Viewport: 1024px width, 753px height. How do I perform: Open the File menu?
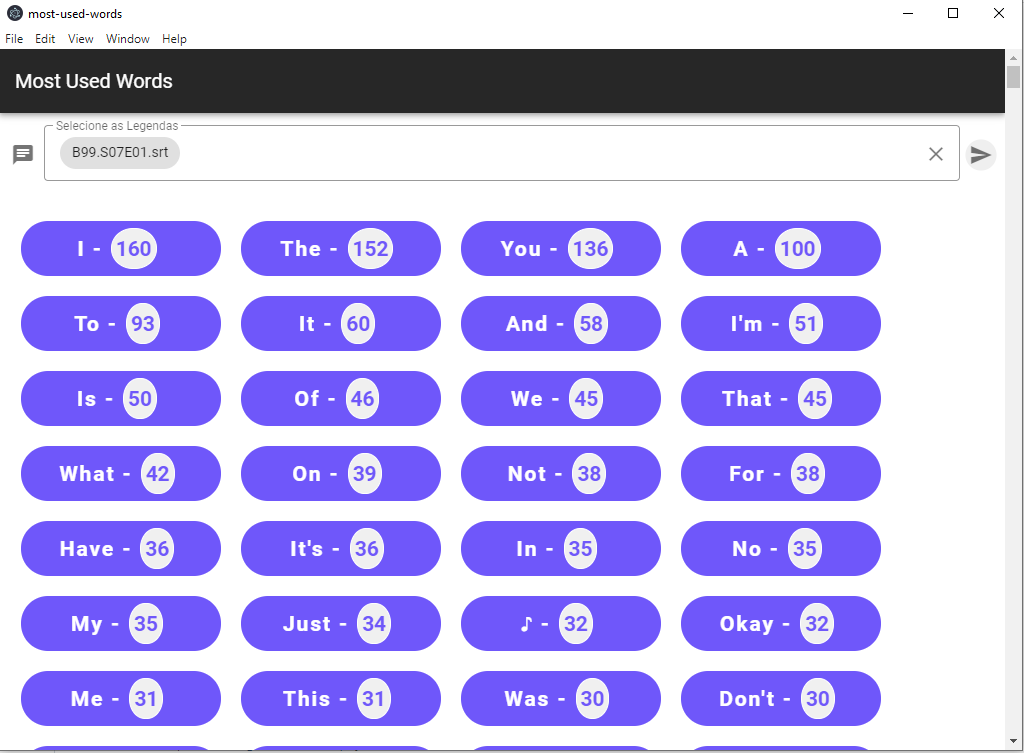14,39
